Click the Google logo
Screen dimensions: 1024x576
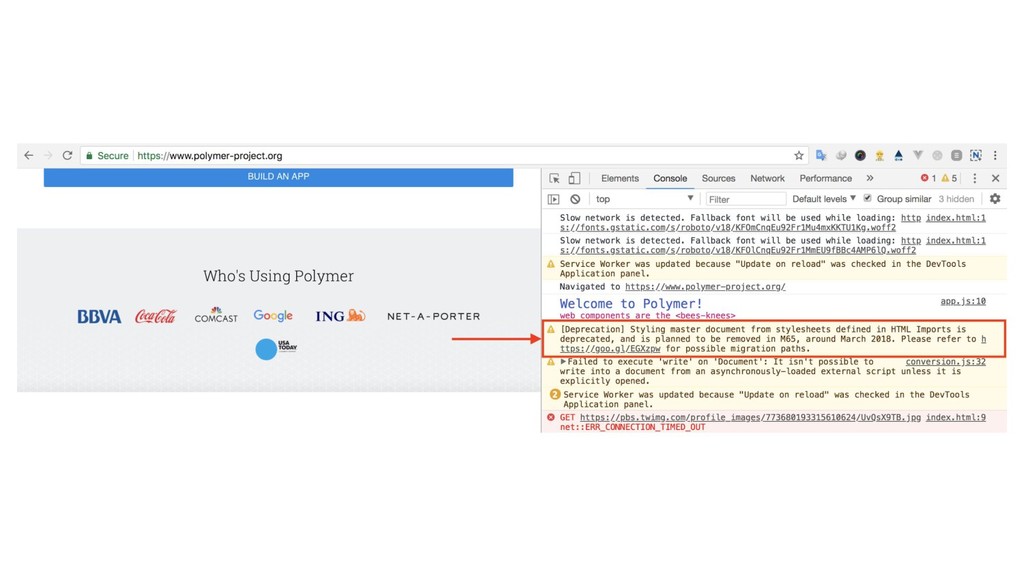[x=273, y=316]
